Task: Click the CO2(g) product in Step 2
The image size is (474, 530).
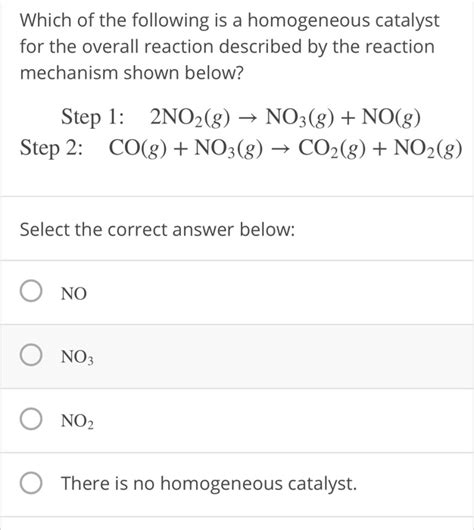Action: tap(332, 149)
